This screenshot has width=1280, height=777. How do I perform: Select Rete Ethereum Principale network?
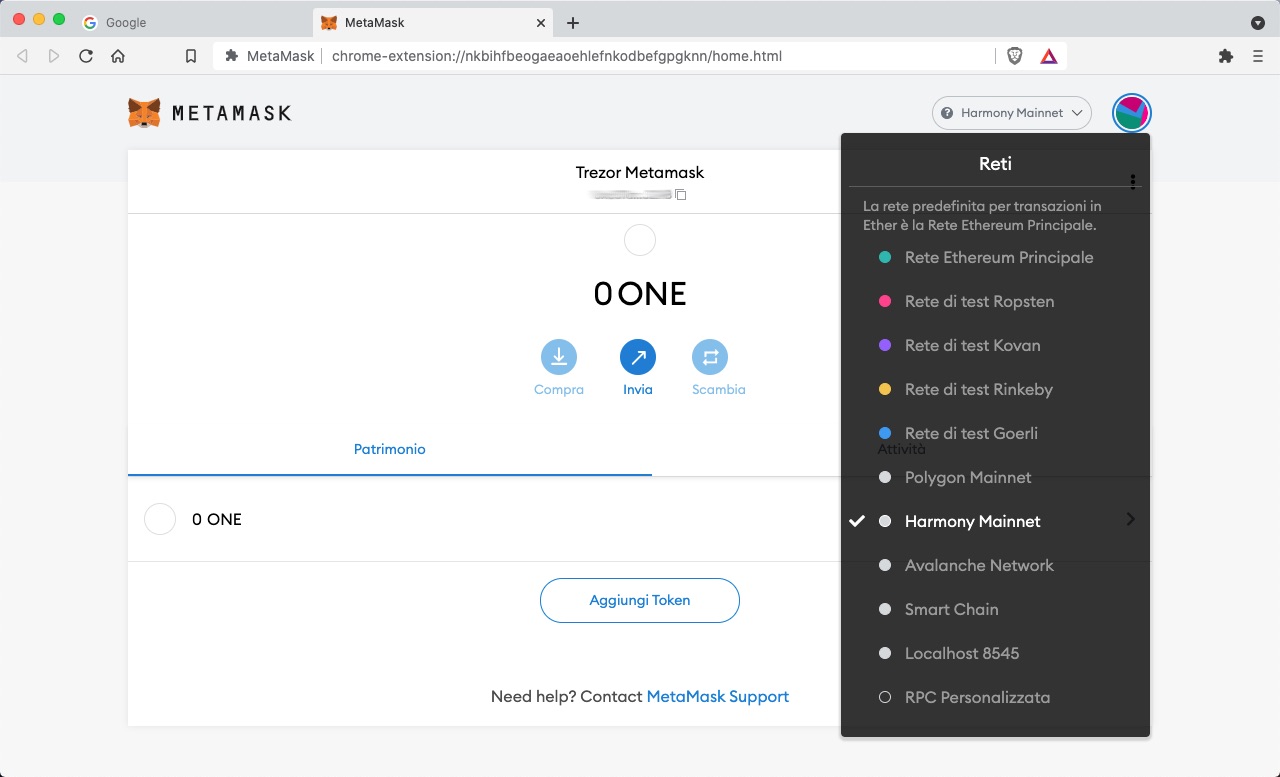tap(995, 257)
